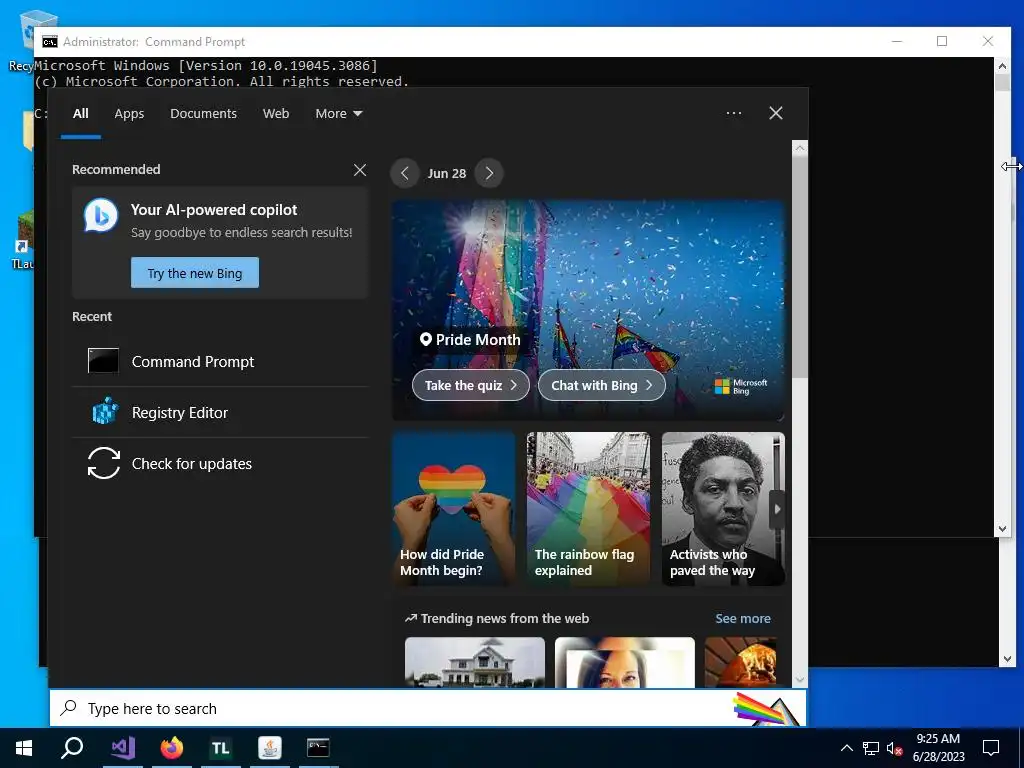Click the Command Prompt title bar icon
The image size is (1024, 768).
pos(50,42)
